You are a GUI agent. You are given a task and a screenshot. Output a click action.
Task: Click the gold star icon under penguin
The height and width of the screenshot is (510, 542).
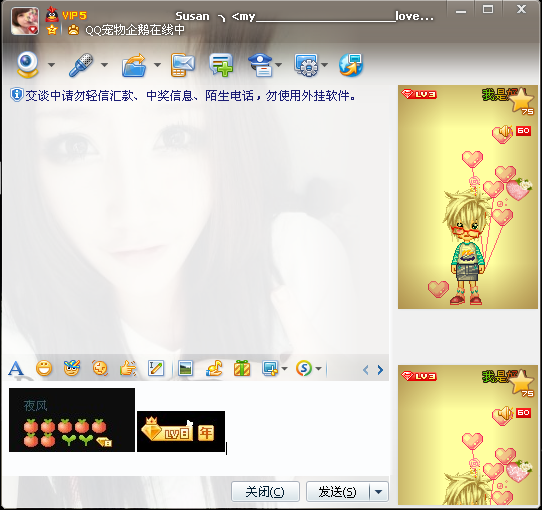pos(52,30)
